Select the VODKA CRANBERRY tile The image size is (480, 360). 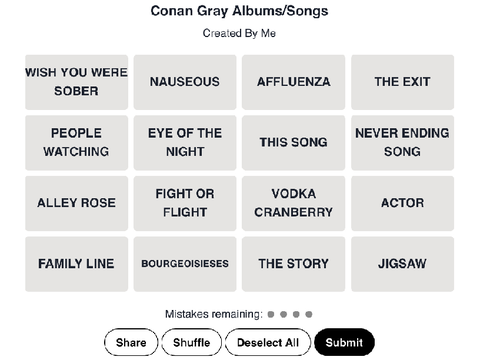pos(293,203)
